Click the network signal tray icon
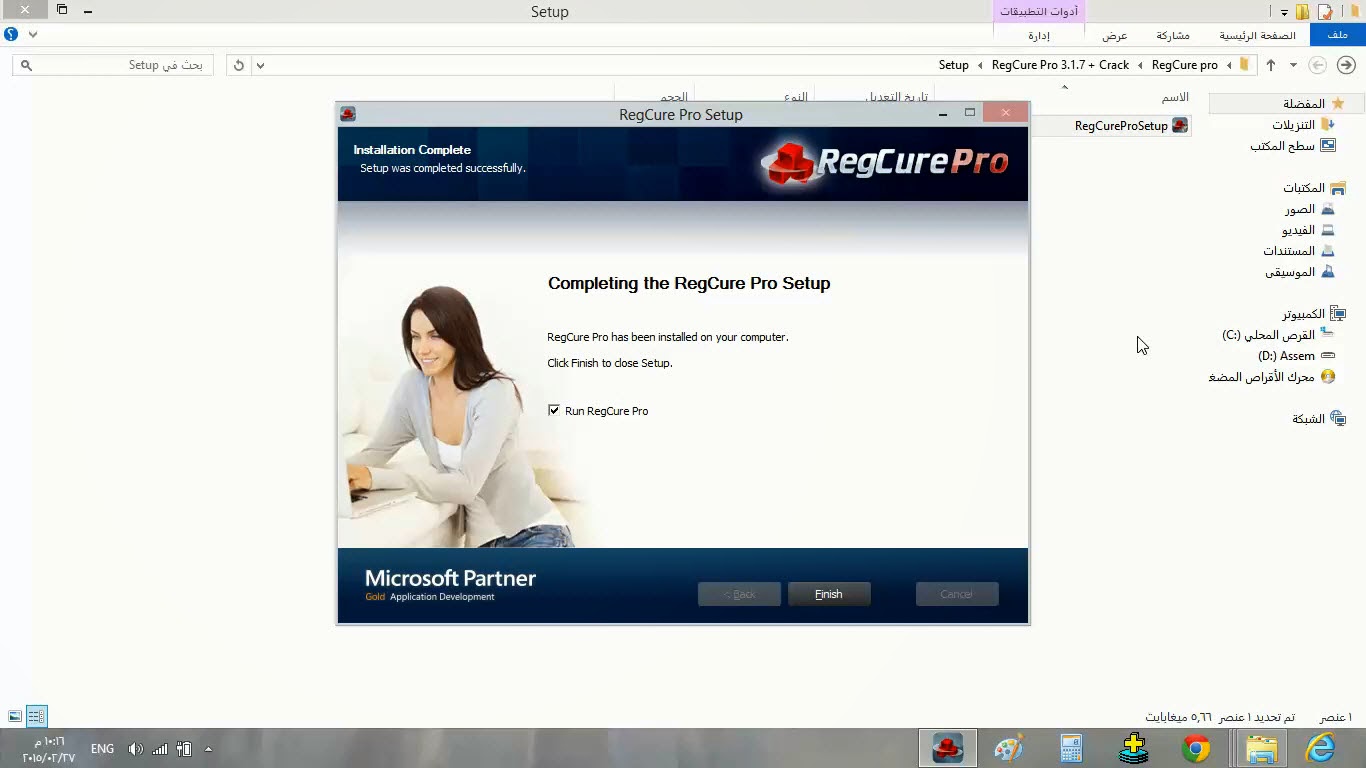 click(160, 749)
